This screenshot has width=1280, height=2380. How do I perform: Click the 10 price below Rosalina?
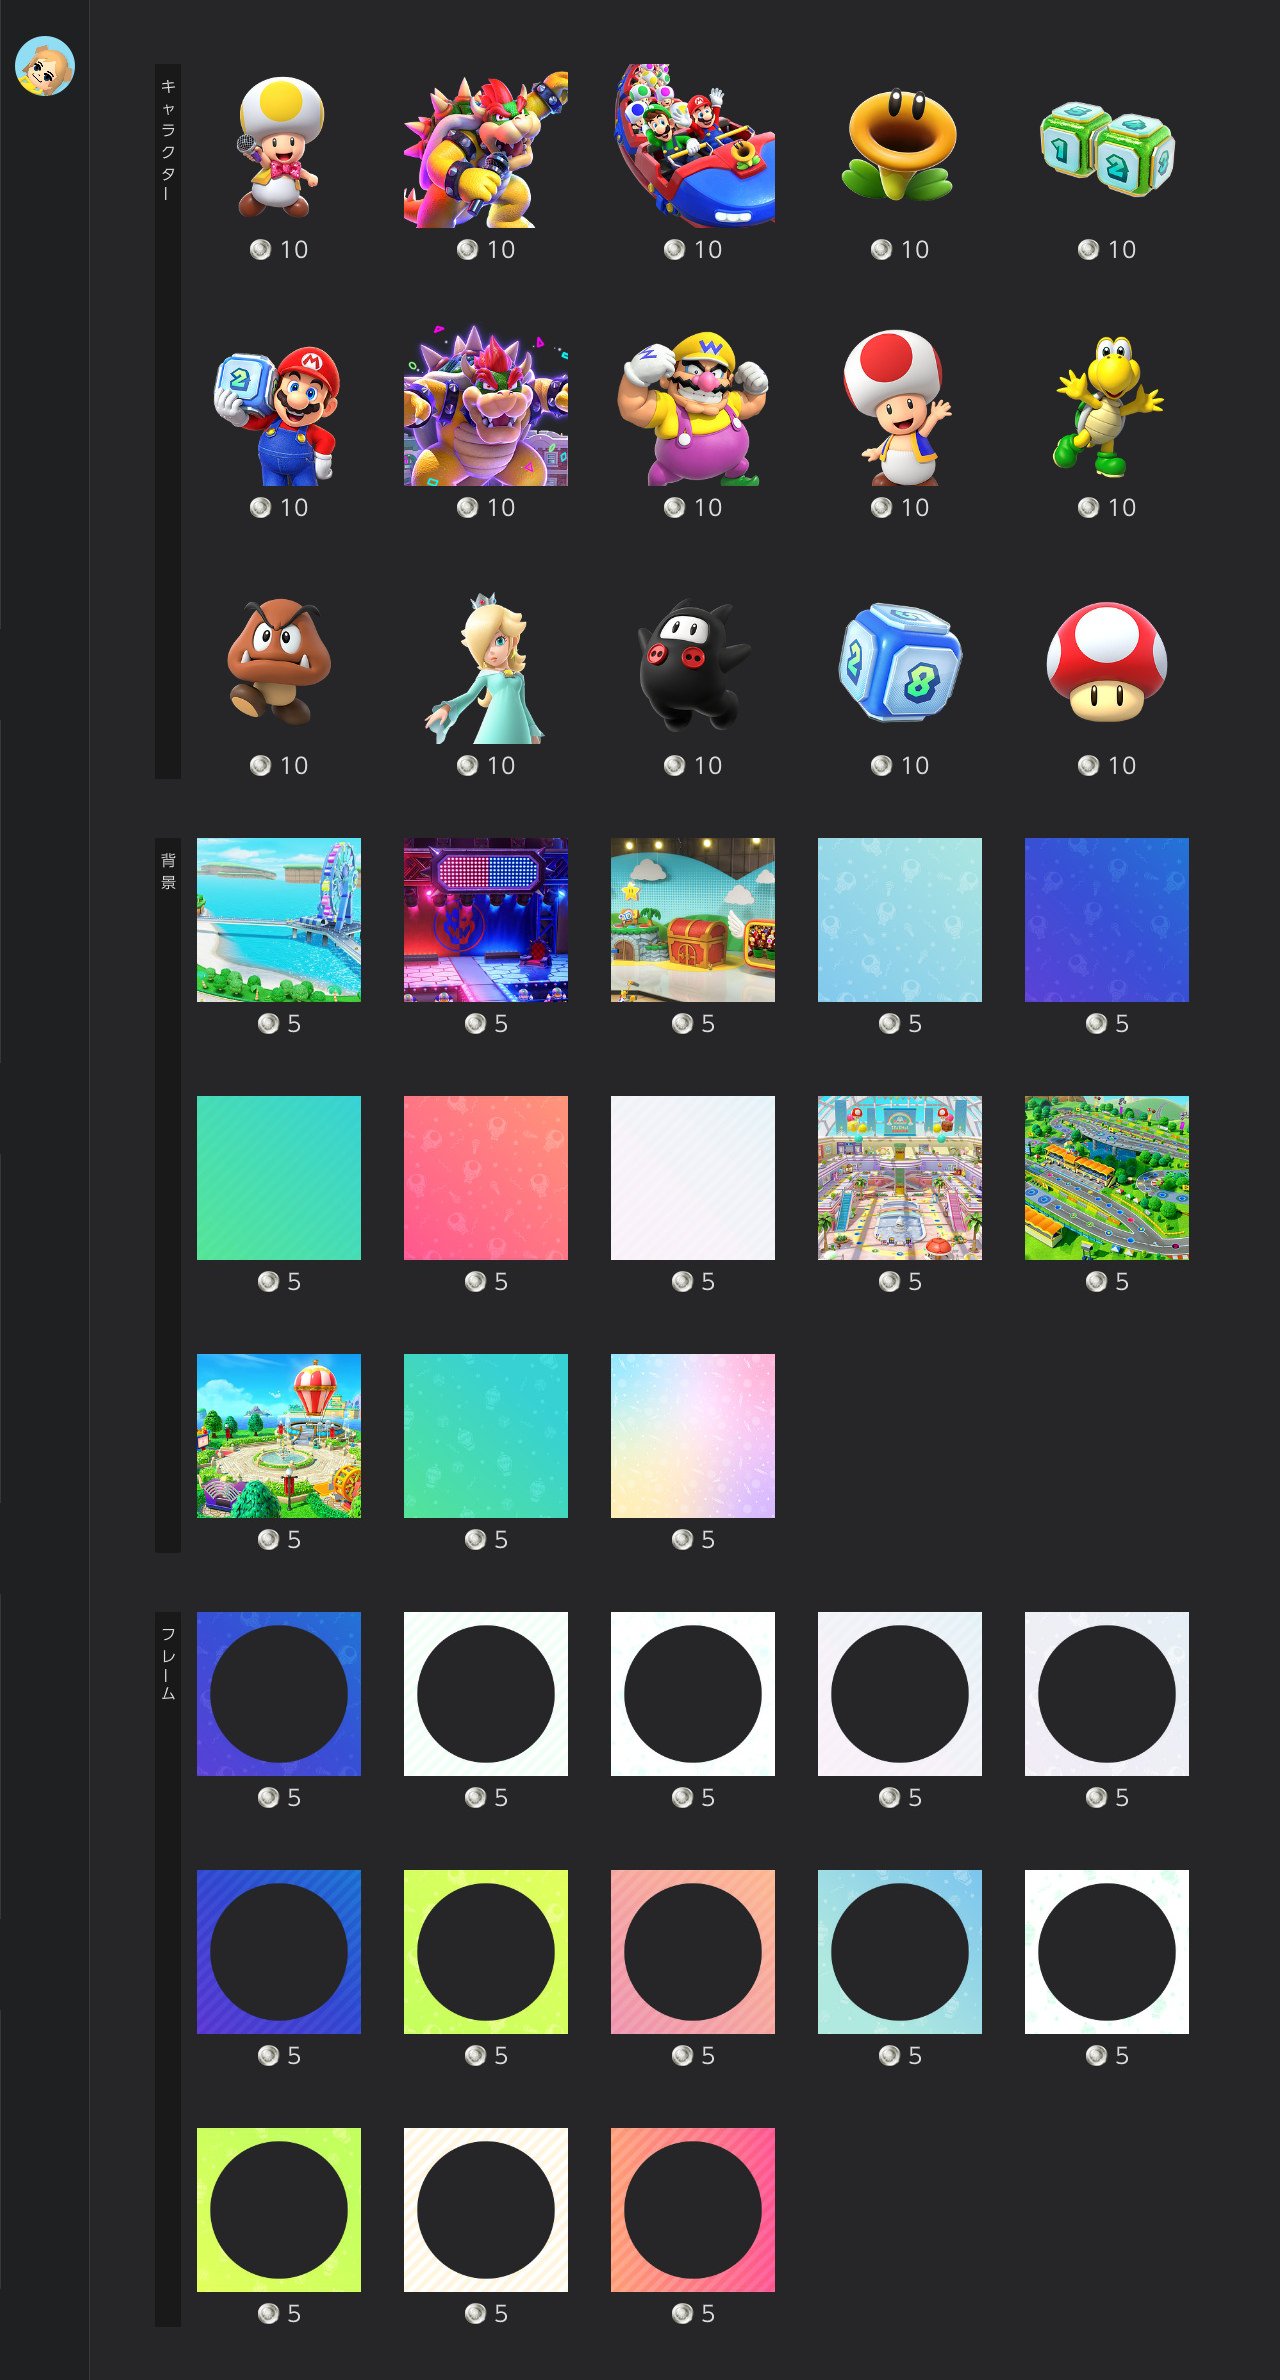[x=501, y=766]
